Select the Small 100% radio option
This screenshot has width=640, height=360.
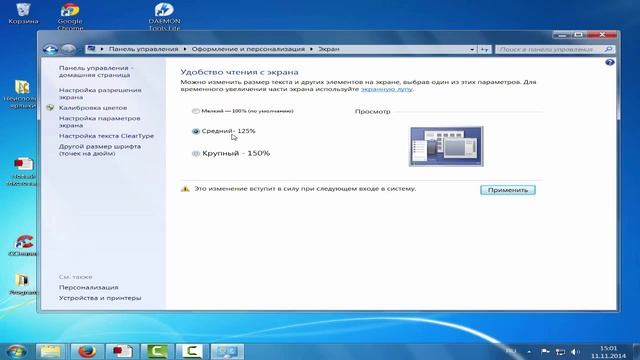pos(196,111)
